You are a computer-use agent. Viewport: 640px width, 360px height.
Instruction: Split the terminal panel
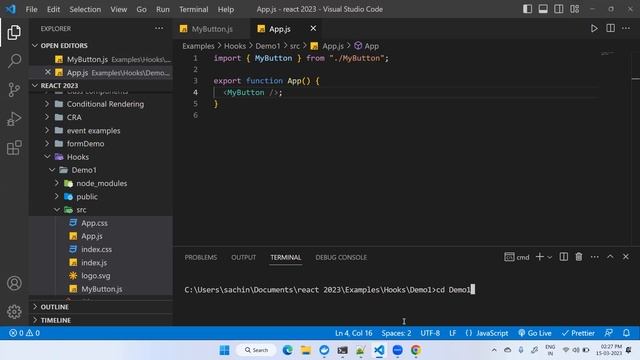563,257
